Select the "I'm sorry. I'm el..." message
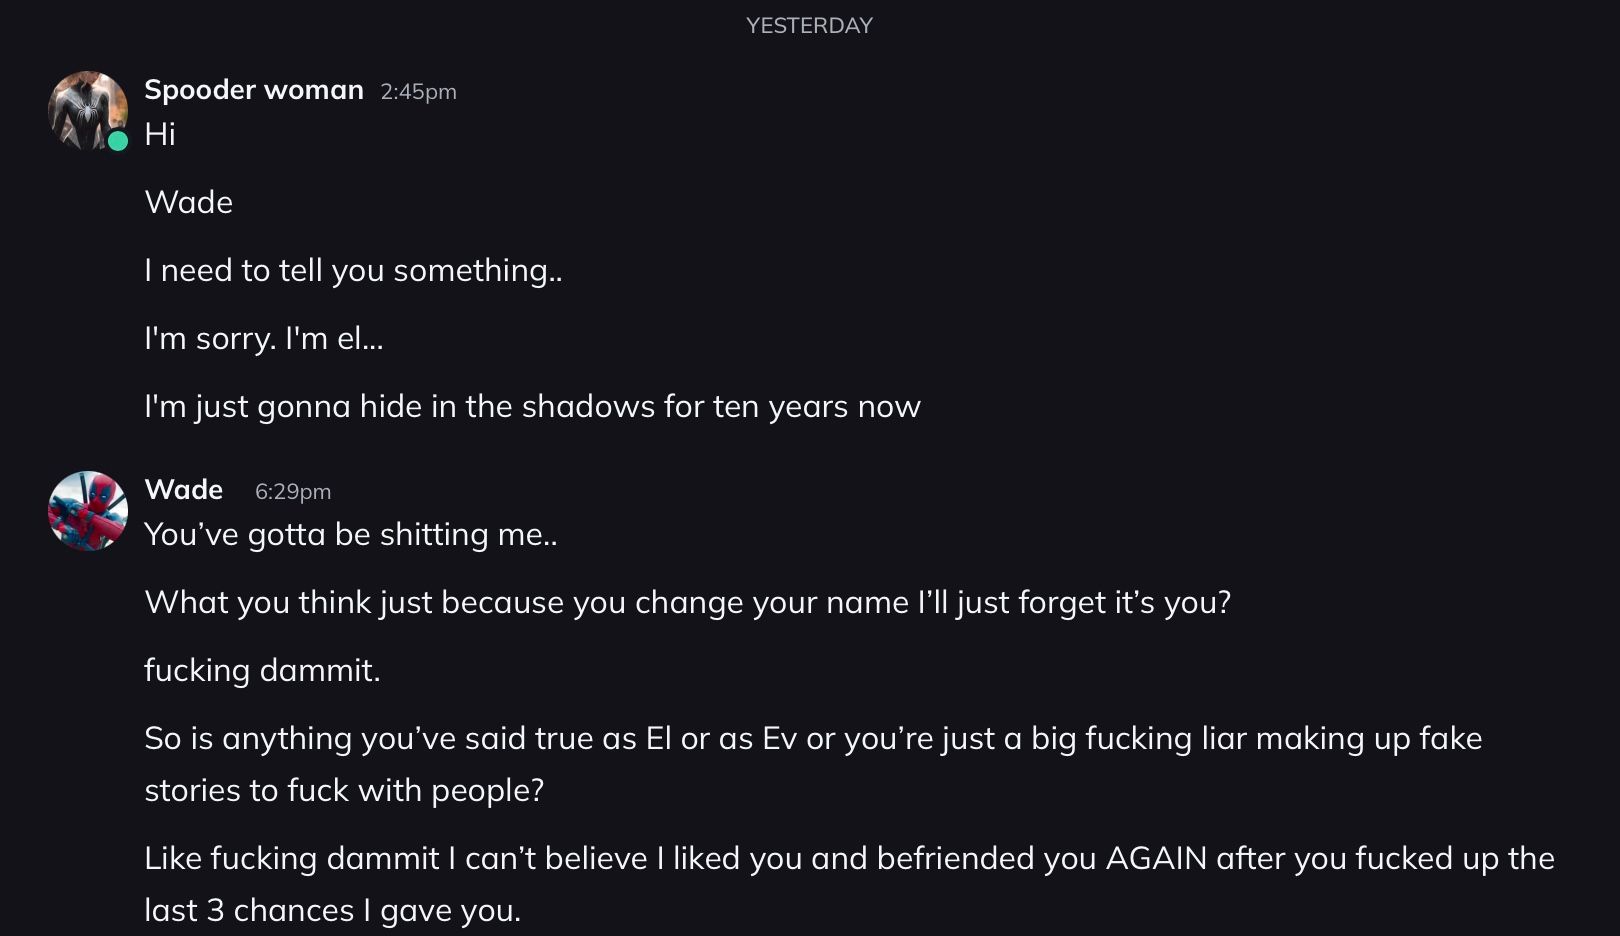1620x936 pixels. 264,338
